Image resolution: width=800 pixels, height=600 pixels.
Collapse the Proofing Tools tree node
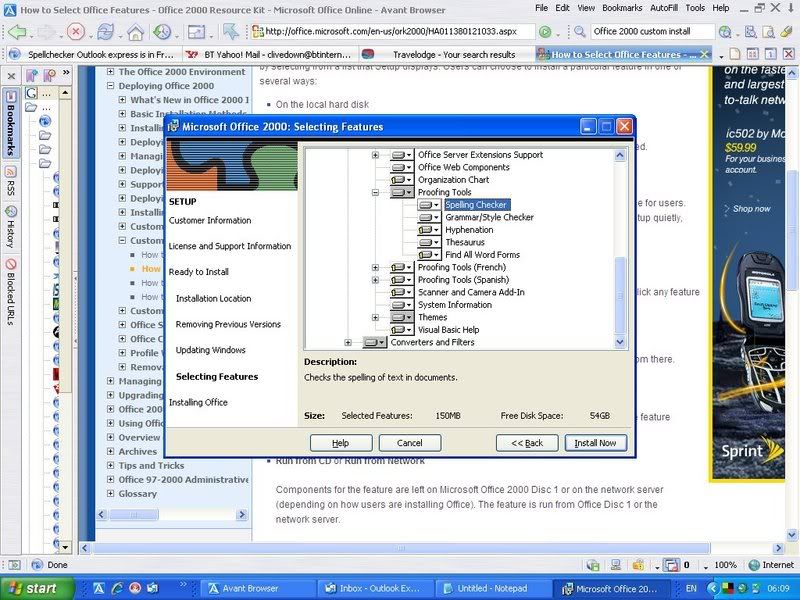pos(376,192)
